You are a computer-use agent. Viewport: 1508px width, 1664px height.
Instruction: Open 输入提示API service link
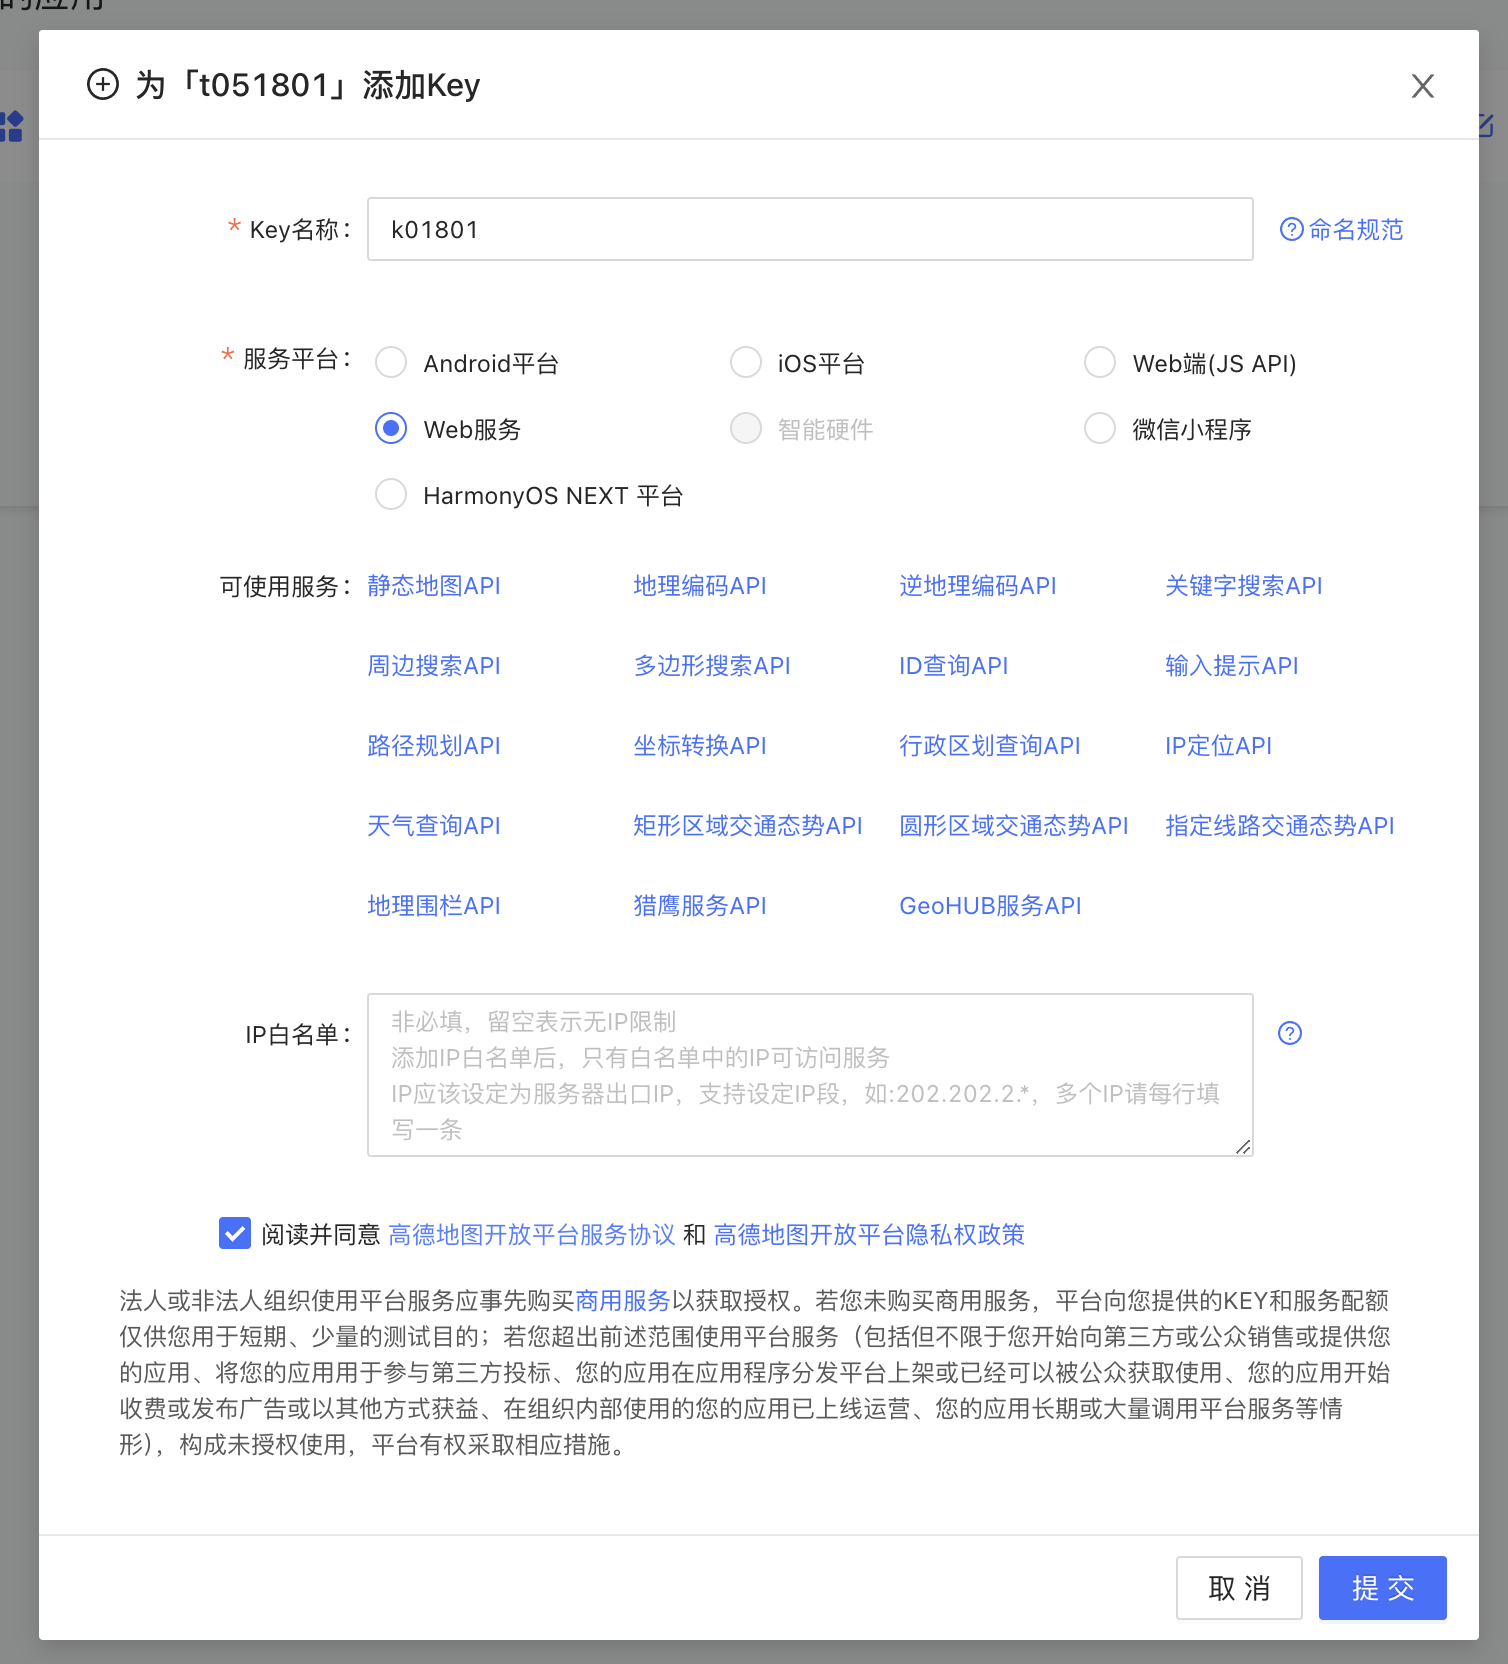coord(1232,666)
